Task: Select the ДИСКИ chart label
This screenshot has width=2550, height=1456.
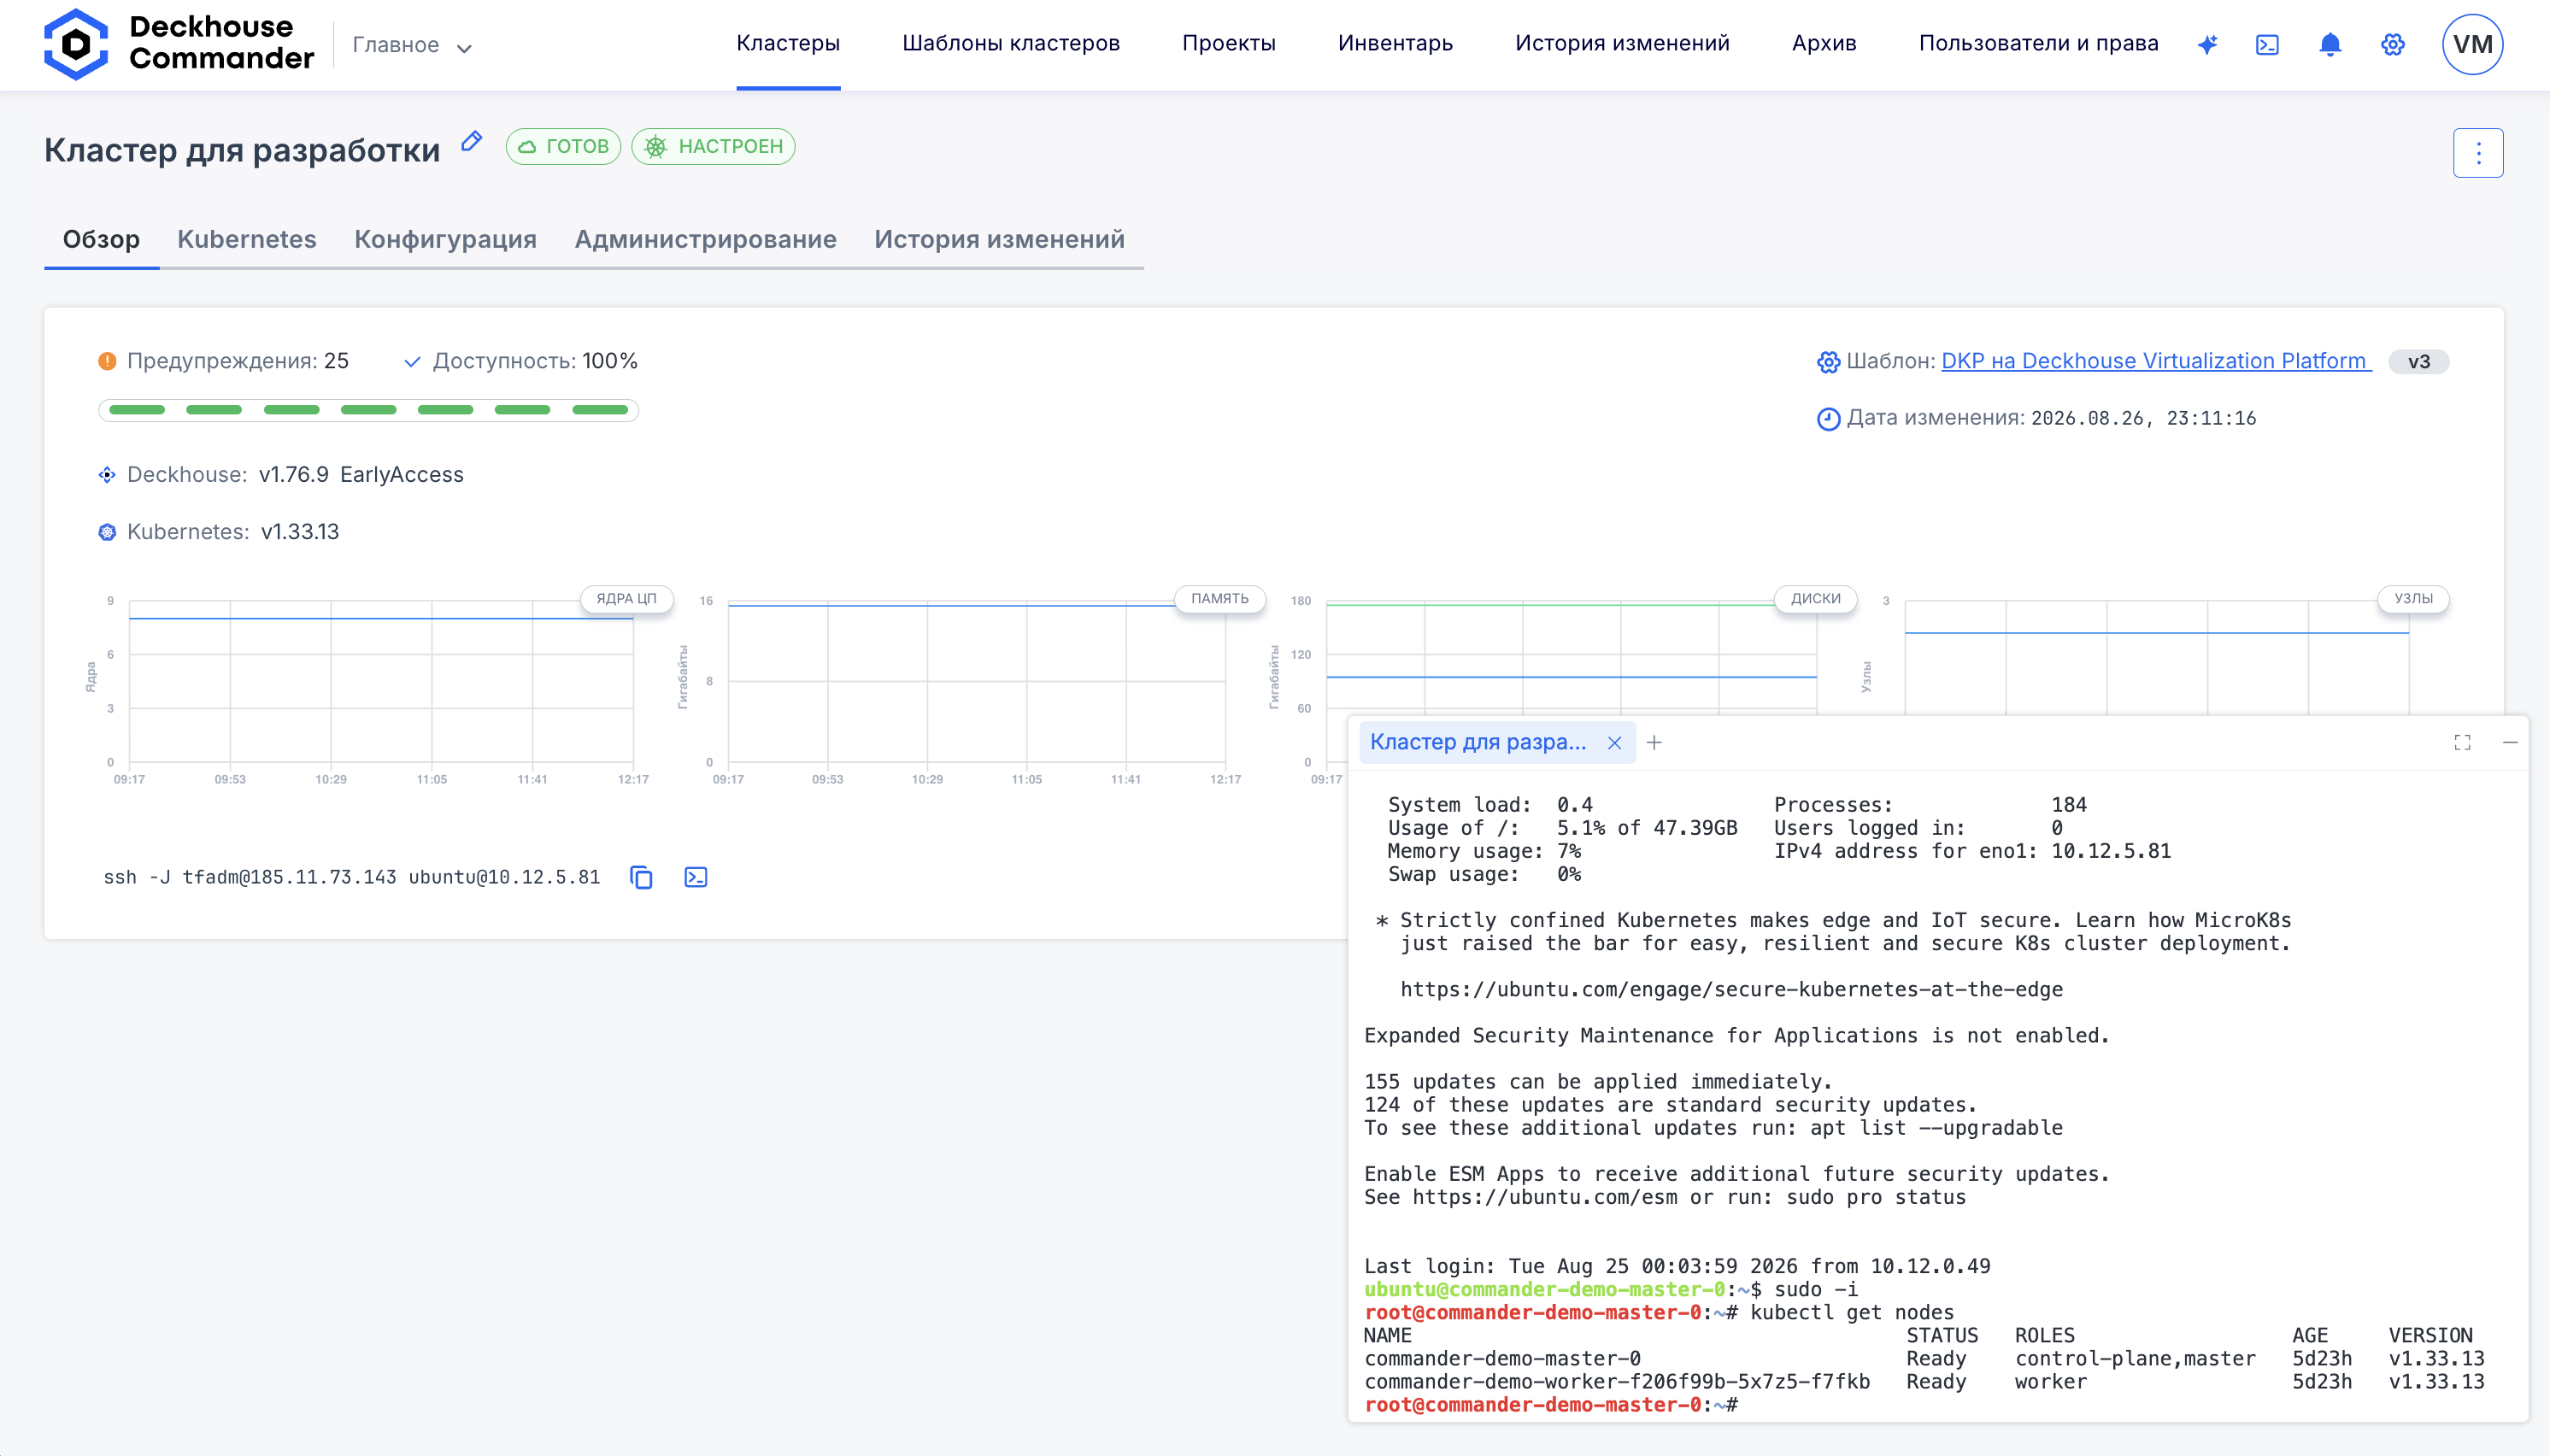Action: click(x=1815, y=598)
